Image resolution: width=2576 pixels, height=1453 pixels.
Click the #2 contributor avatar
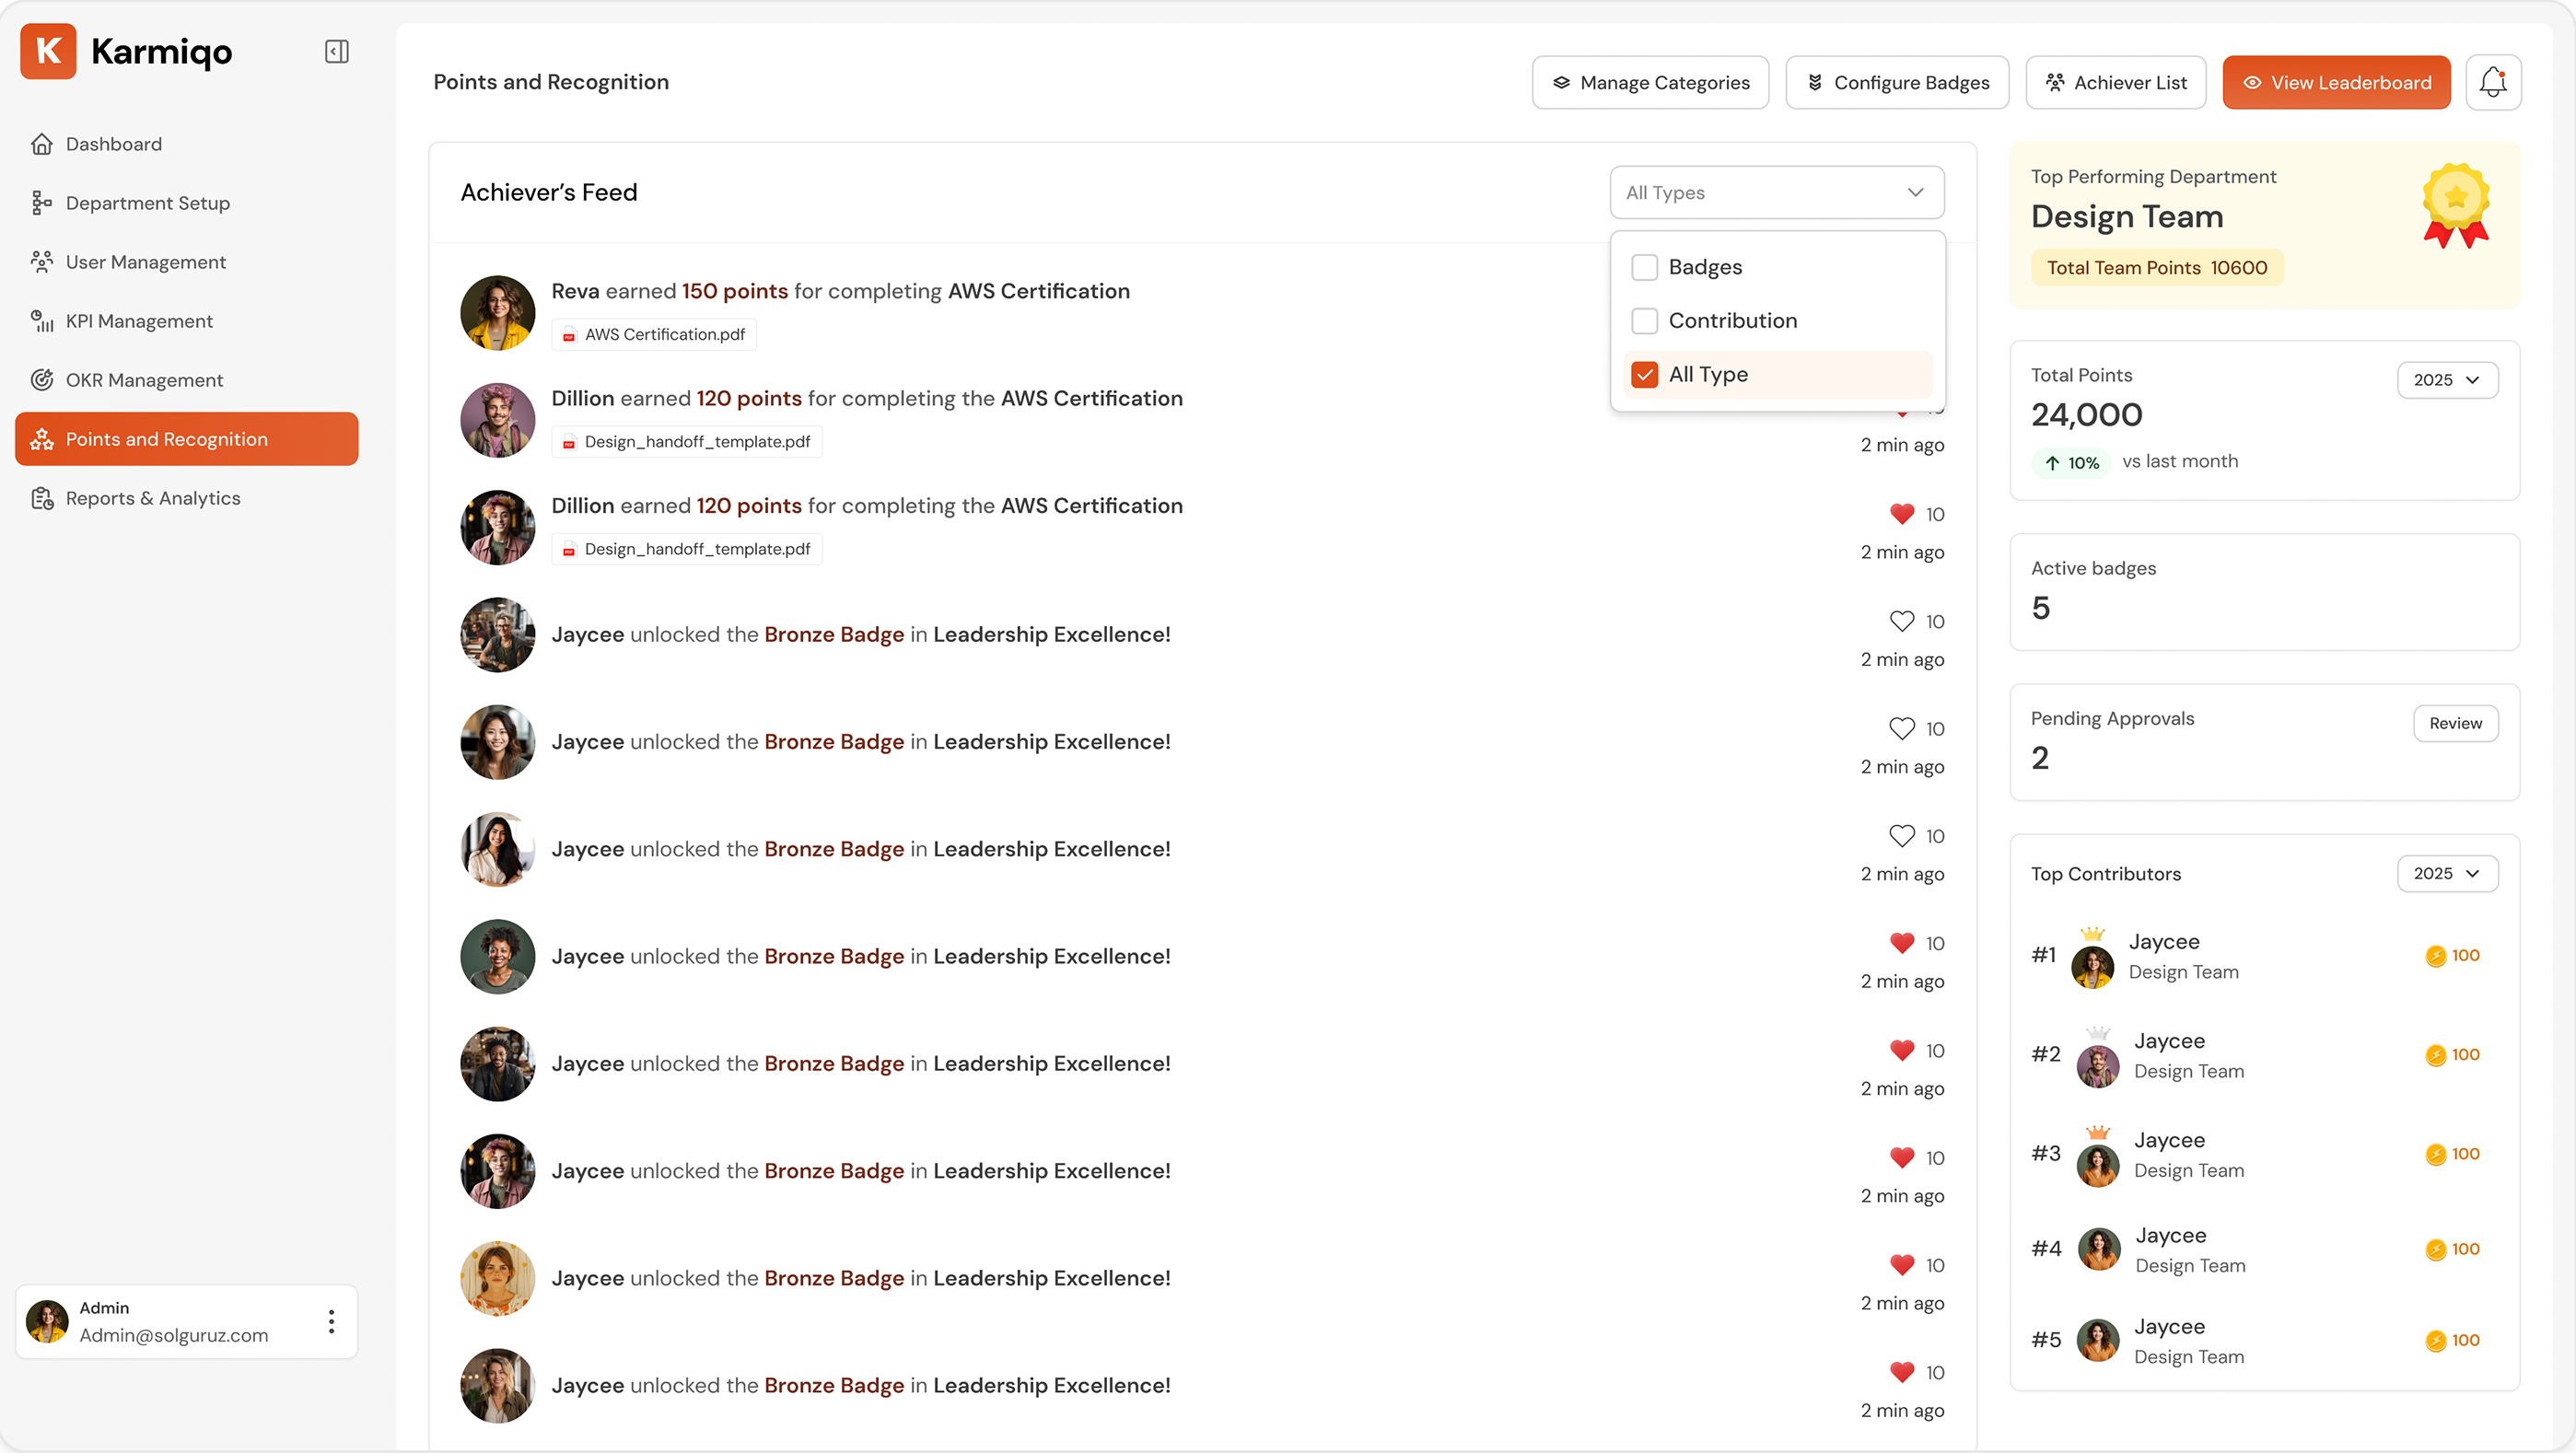tap(2098, 1065)
